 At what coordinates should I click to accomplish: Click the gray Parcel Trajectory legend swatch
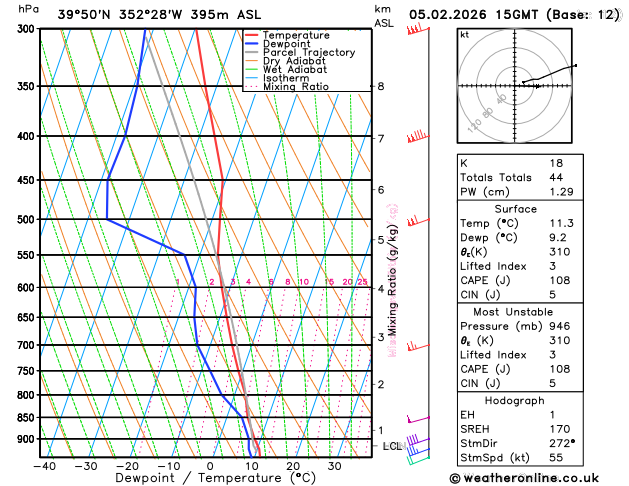[x=252, y=53]
